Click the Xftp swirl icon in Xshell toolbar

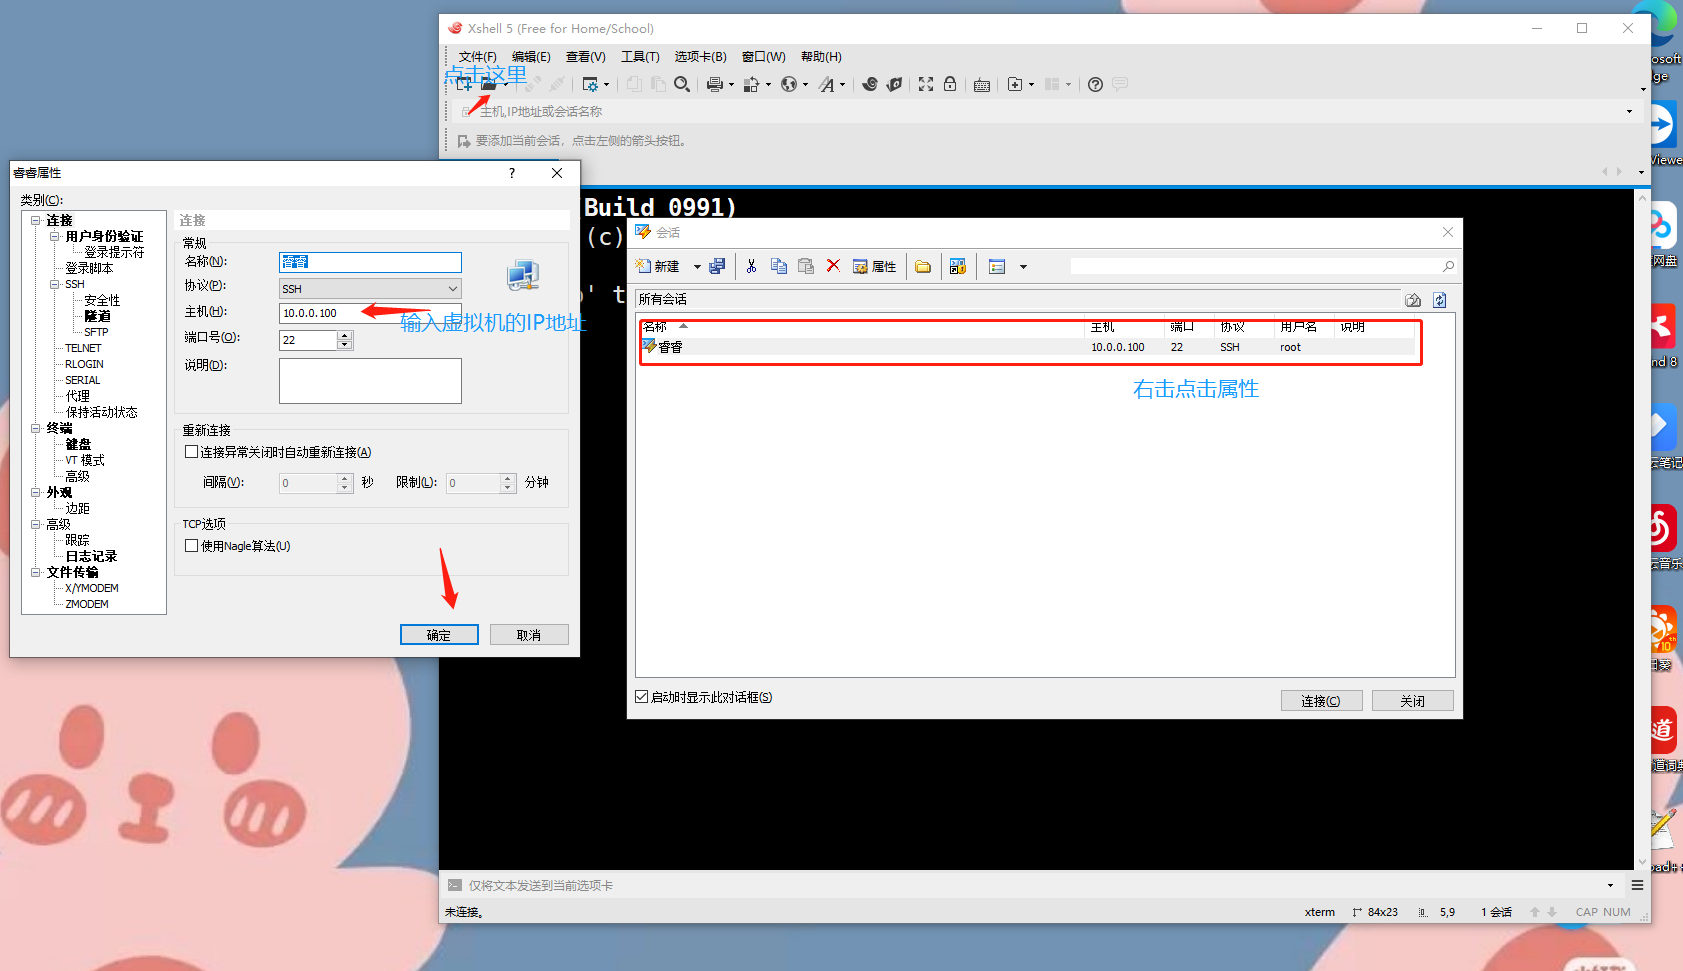[870, 85]
